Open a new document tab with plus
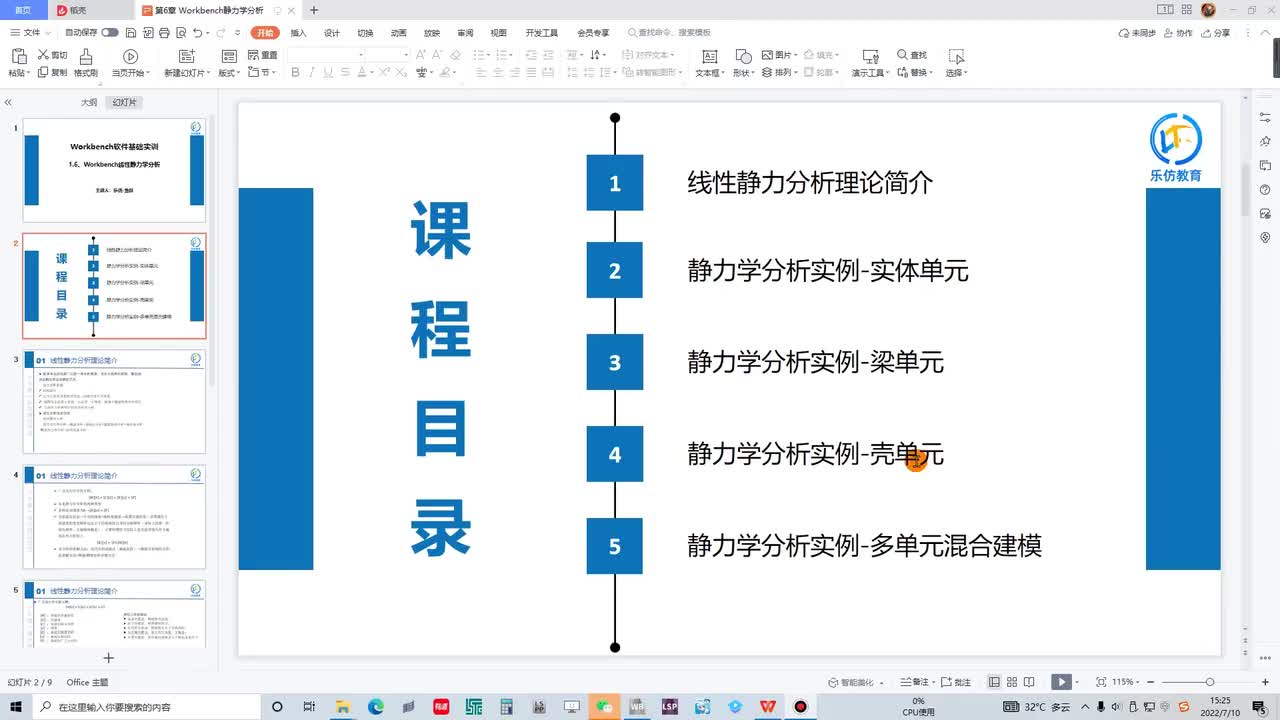The image size is (1280, 720). pyautogui.click(x=314, y=10)
